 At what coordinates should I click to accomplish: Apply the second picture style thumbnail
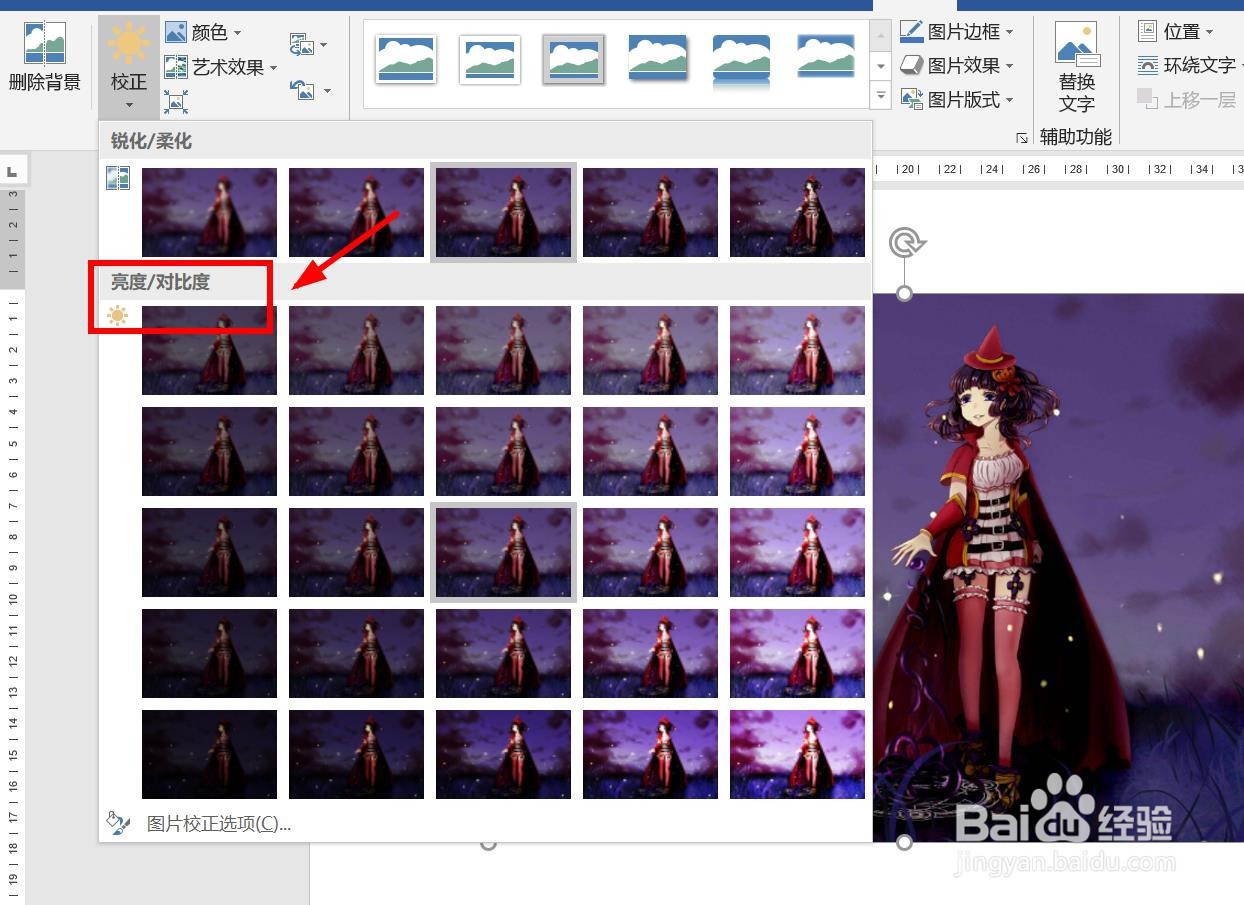coord(490,58)
